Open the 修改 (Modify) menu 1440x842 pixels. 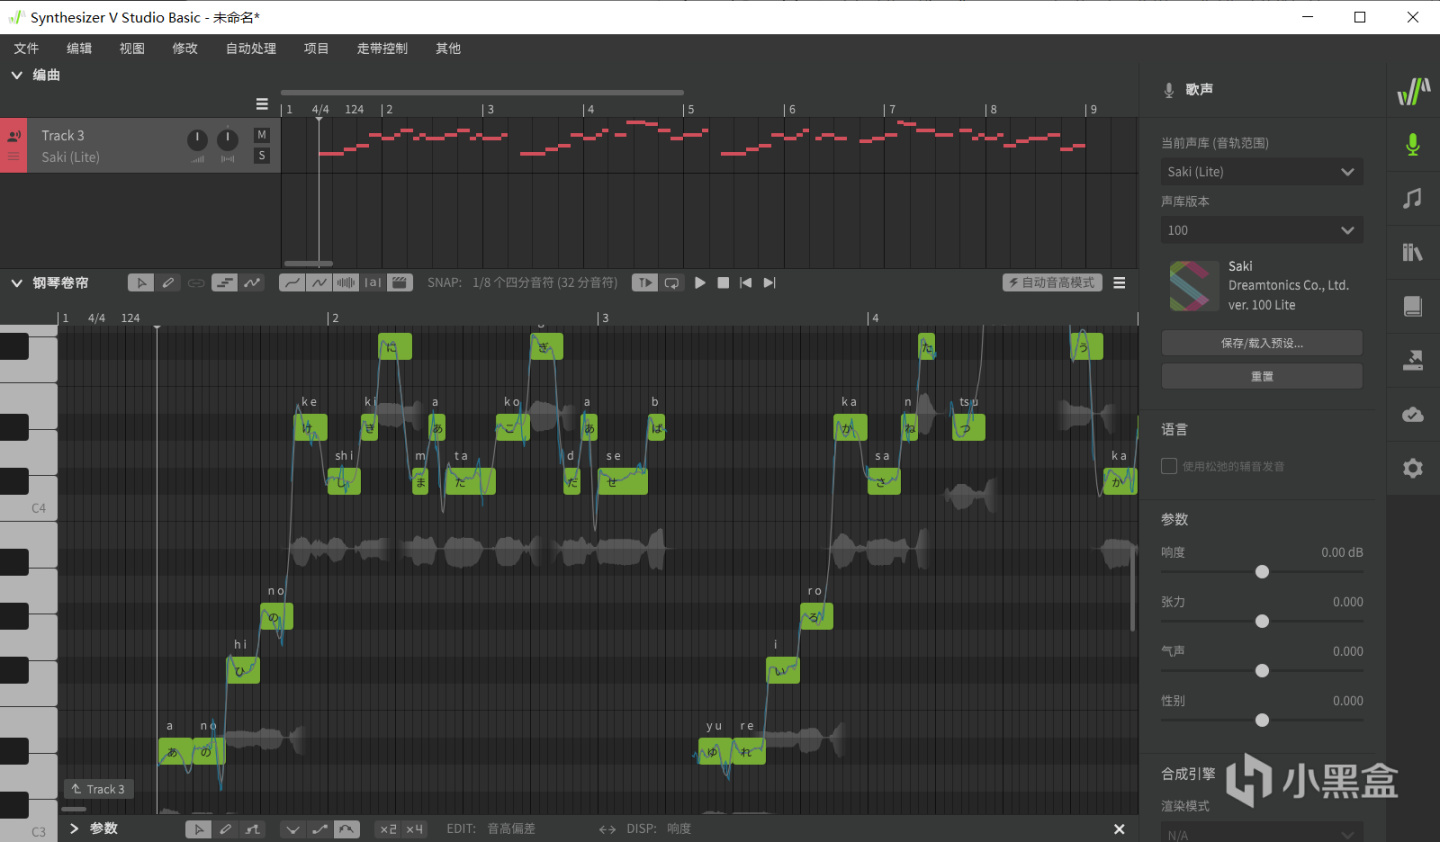pos(185,48)
